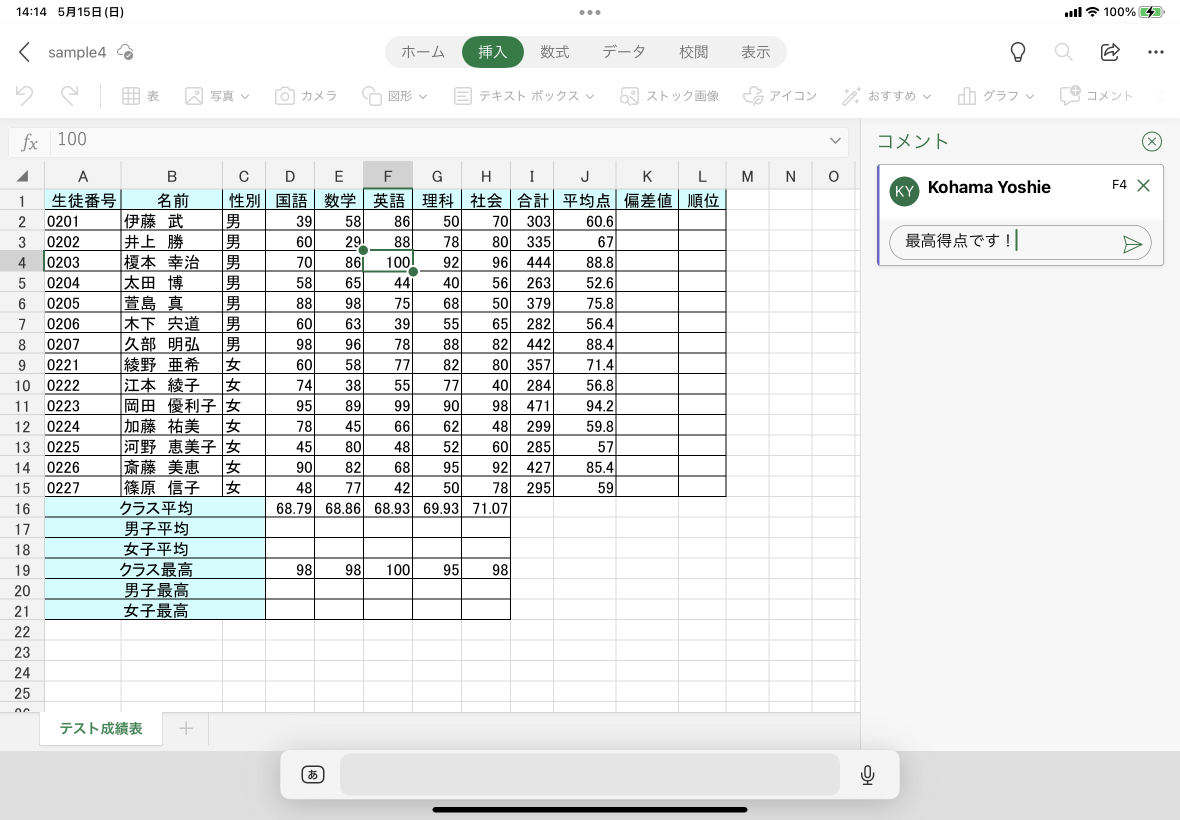This screenshot has width=1180, height=820.
Task: Click cell with total 471
Action: 532,405
